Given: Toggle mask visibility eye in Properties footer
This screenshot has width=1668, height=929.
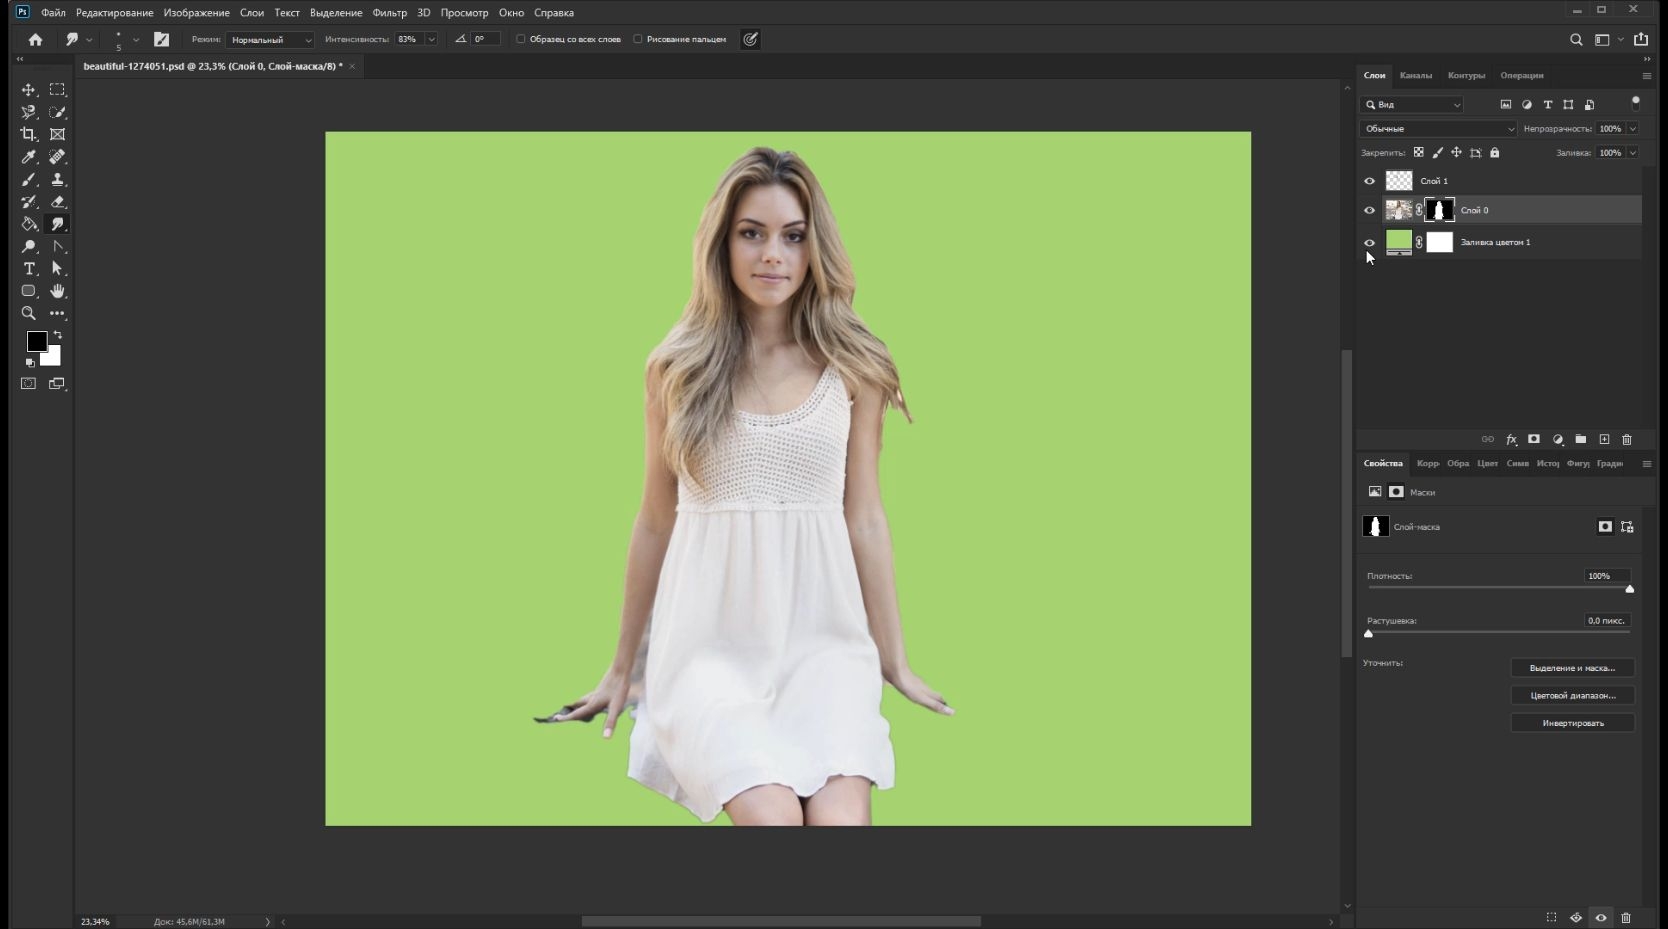Looking at the screenshot, I should [1601, 918].
